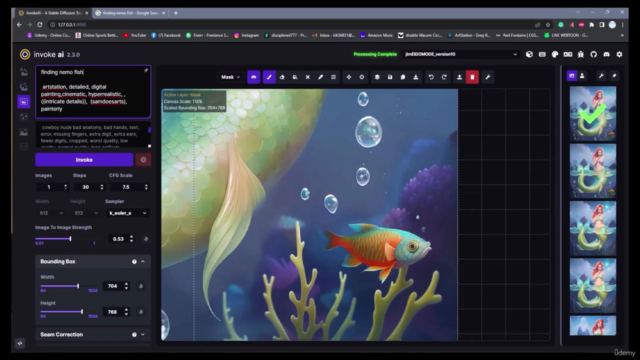Image resolution: width=640 pixels, height=360 pixels.
Task: Show gallery user uploads tab
Action: (582, 76)
